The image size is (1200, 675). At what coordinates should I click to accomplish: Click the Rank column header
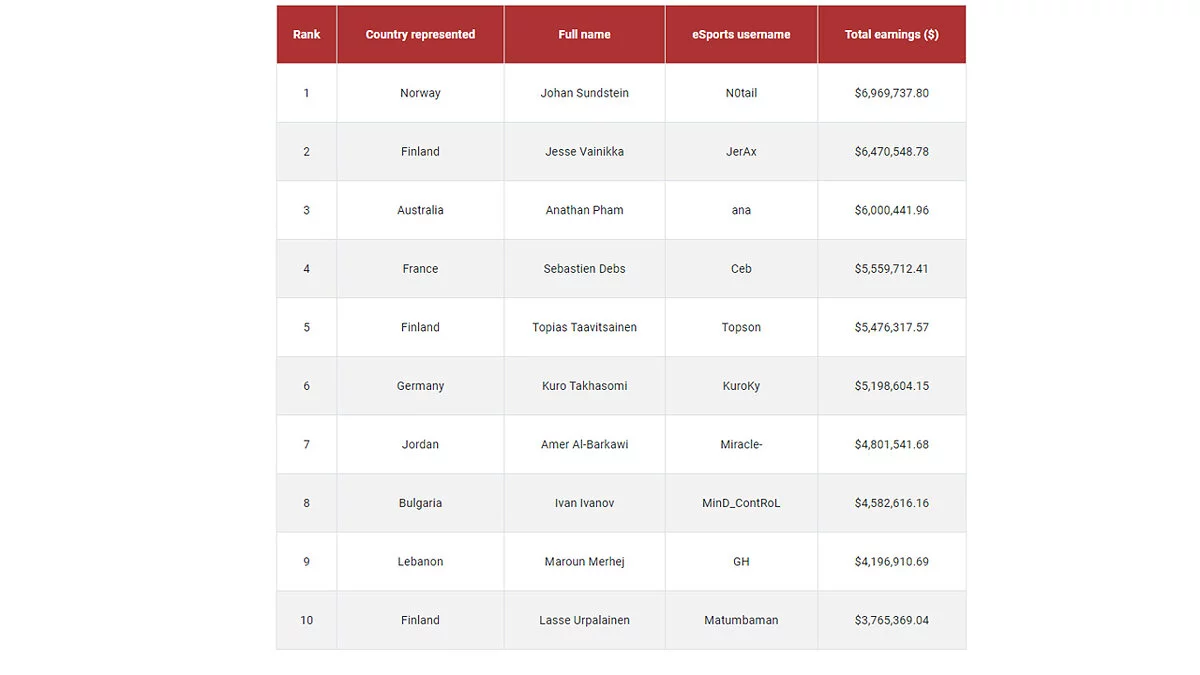306,34
